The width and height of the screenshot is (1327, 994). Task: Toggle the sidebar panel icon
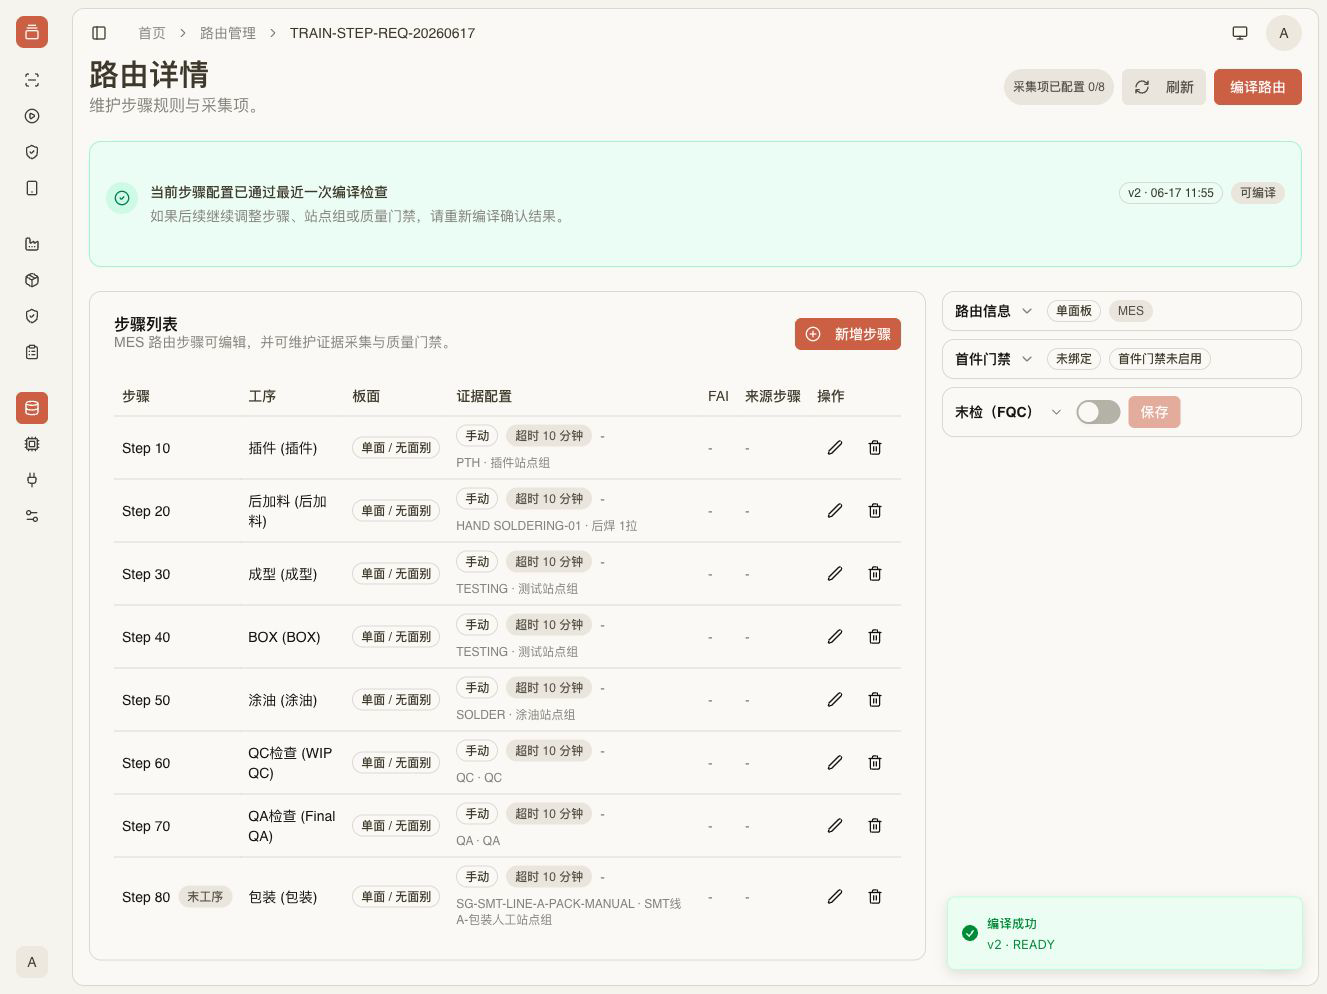coord(99,33)
